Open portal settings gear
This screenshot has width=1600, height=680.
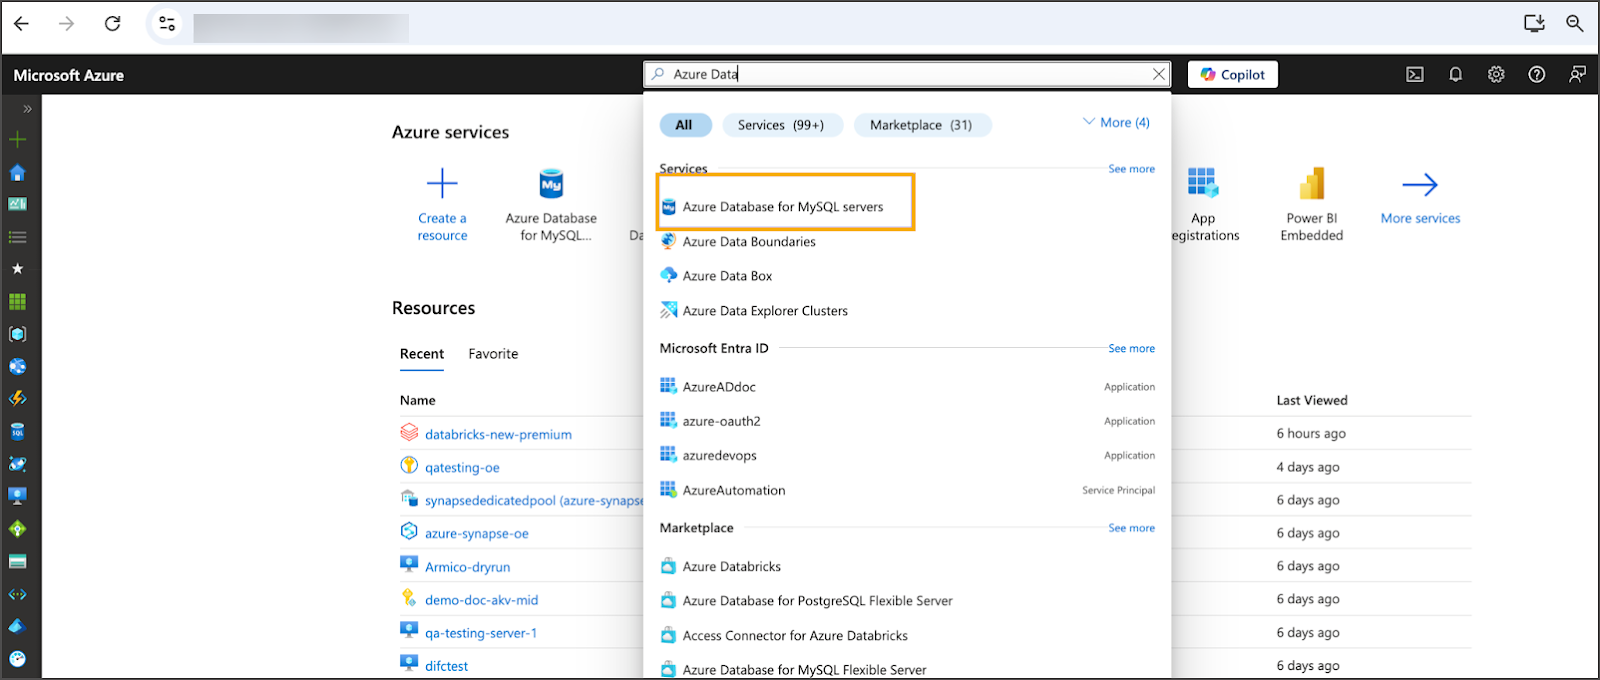pos(1496,75)
